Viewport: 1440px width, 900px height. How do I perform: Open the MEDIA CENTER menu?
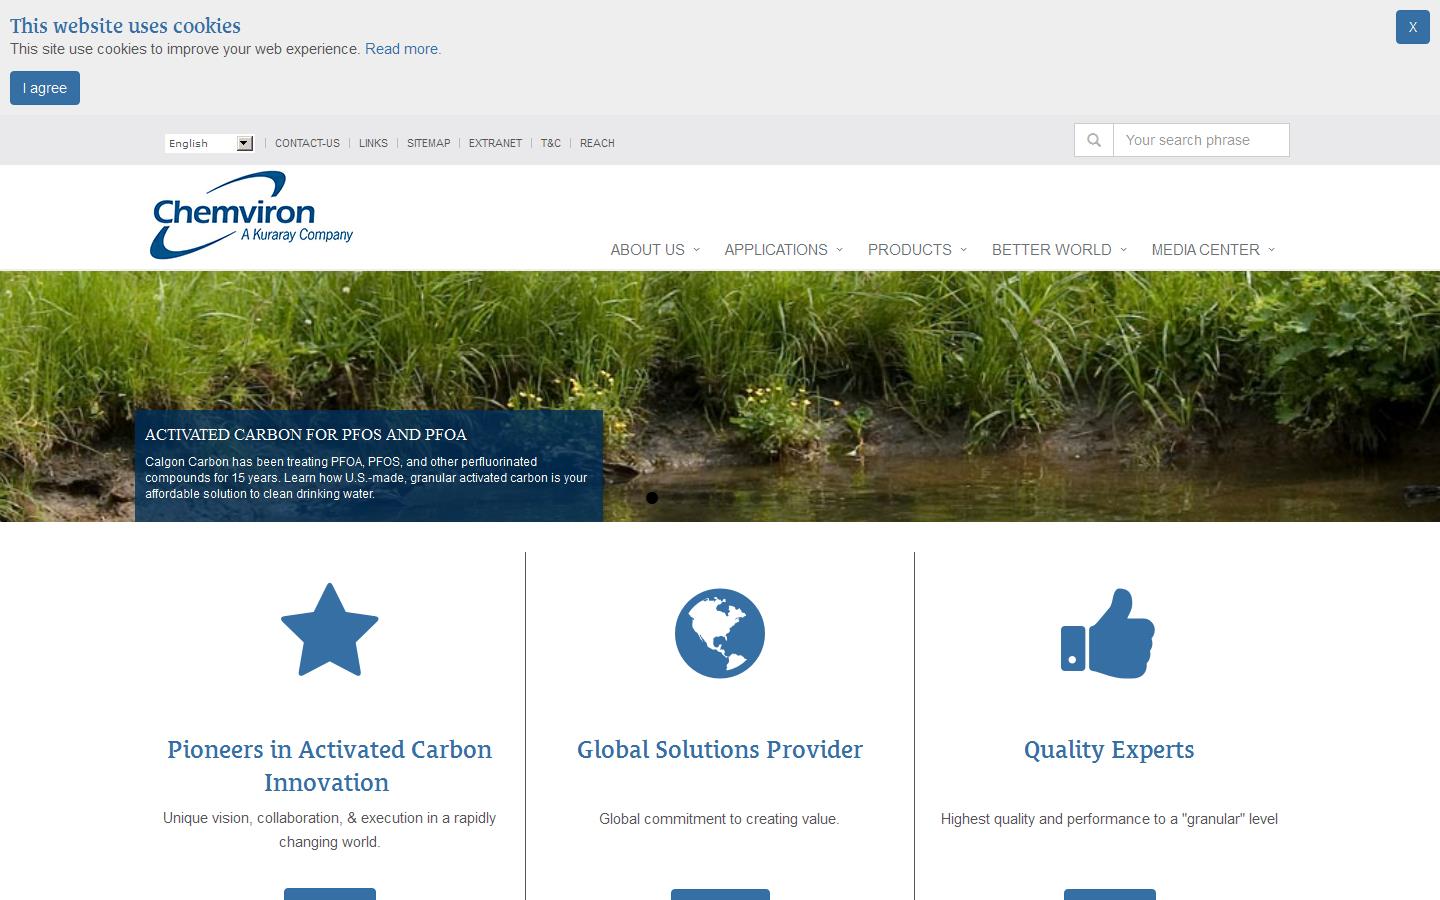pyautogui.click(x=1206, y=250)
